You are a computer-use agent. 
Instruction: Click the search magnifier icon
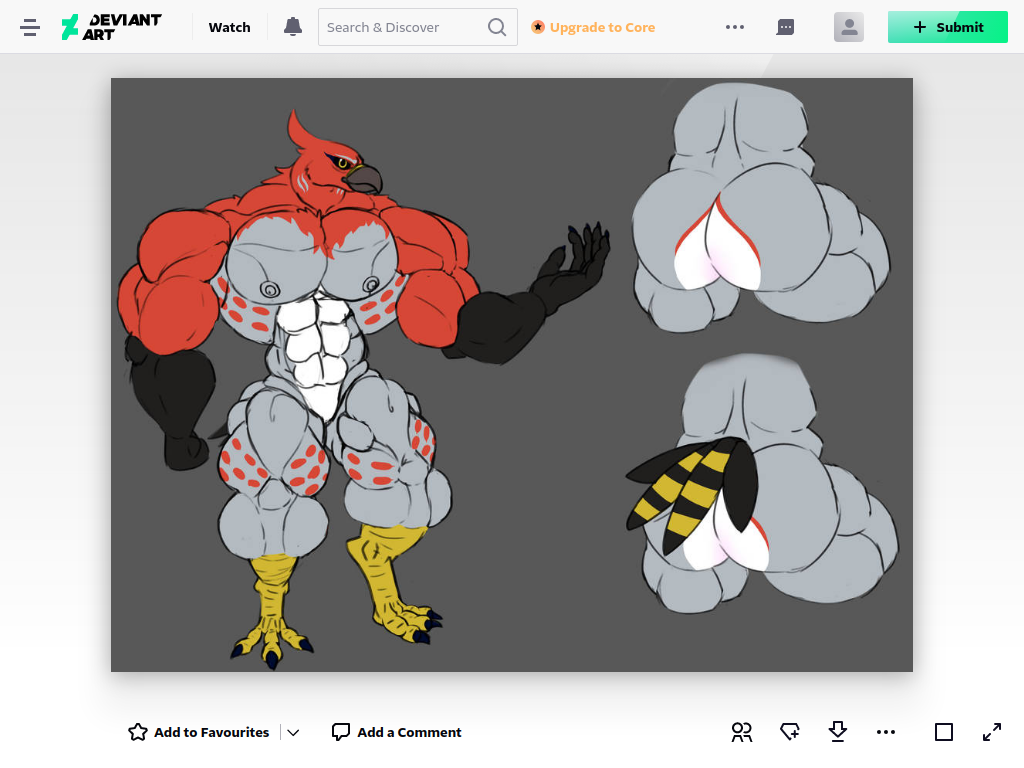pos(497,27)
